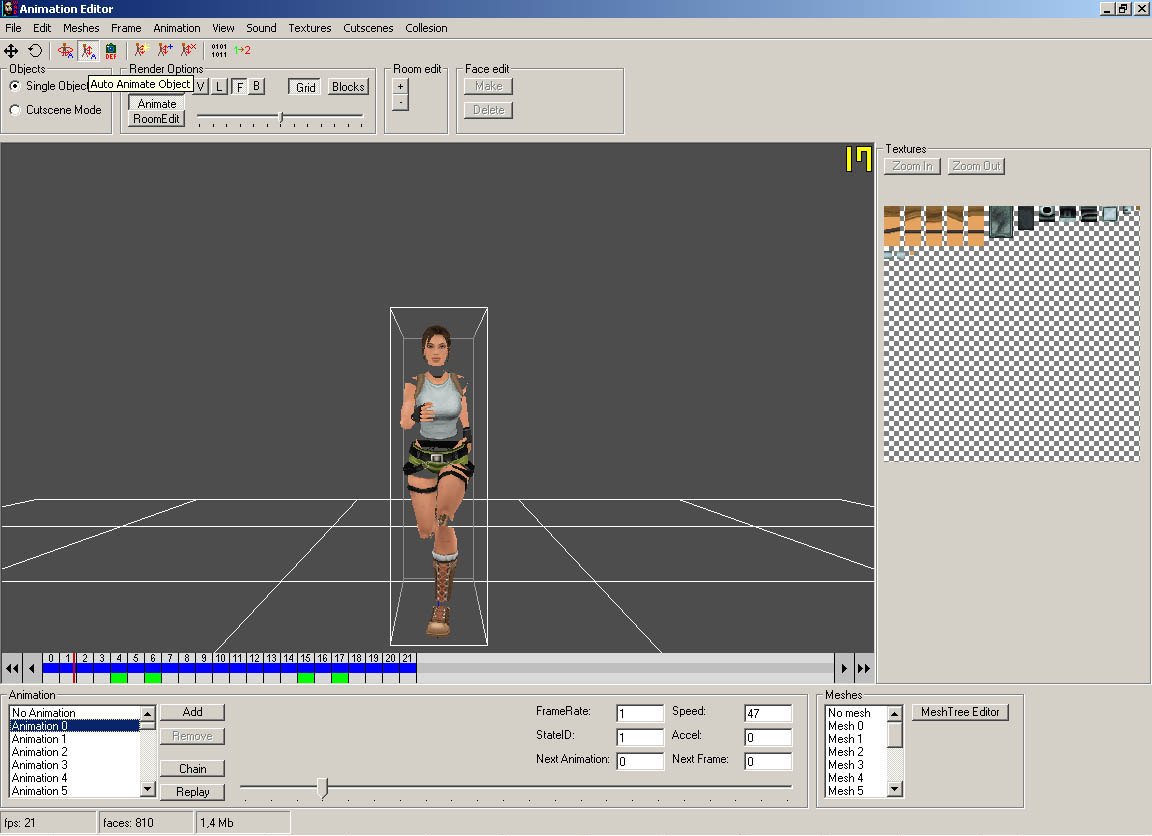1152x836 pixels.
Task: Click the Accel input field
Action: 768,737
